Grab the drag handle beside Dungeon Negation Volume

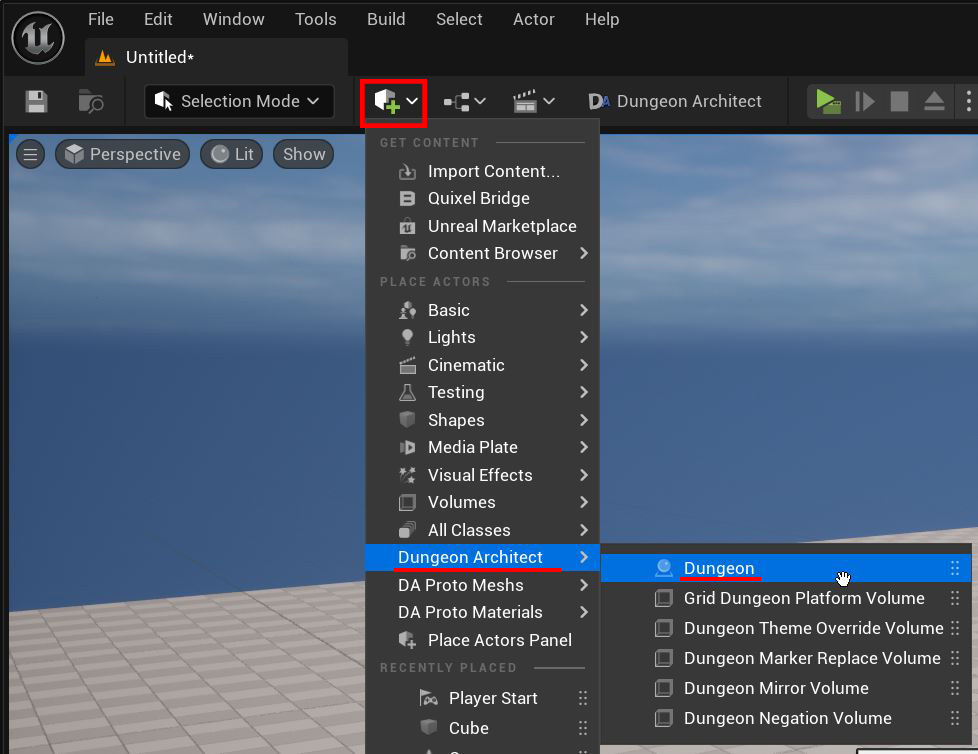pos(955,718)
